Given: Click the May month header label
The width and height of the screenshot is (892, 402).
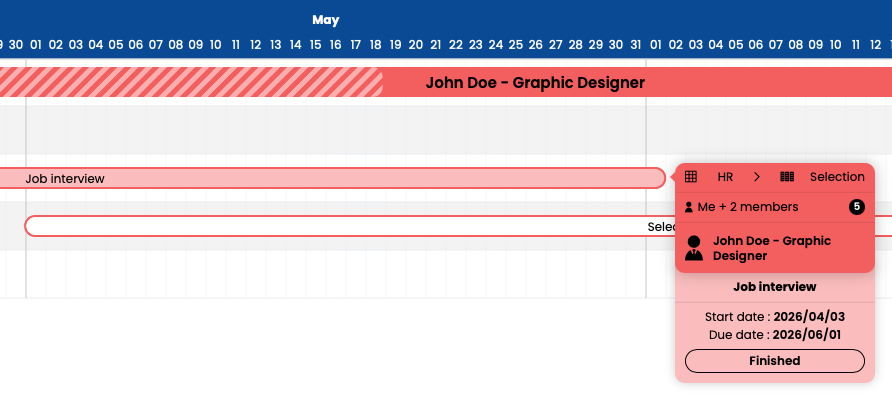Looking at the screenshot, I should click(x=325, y=20).
